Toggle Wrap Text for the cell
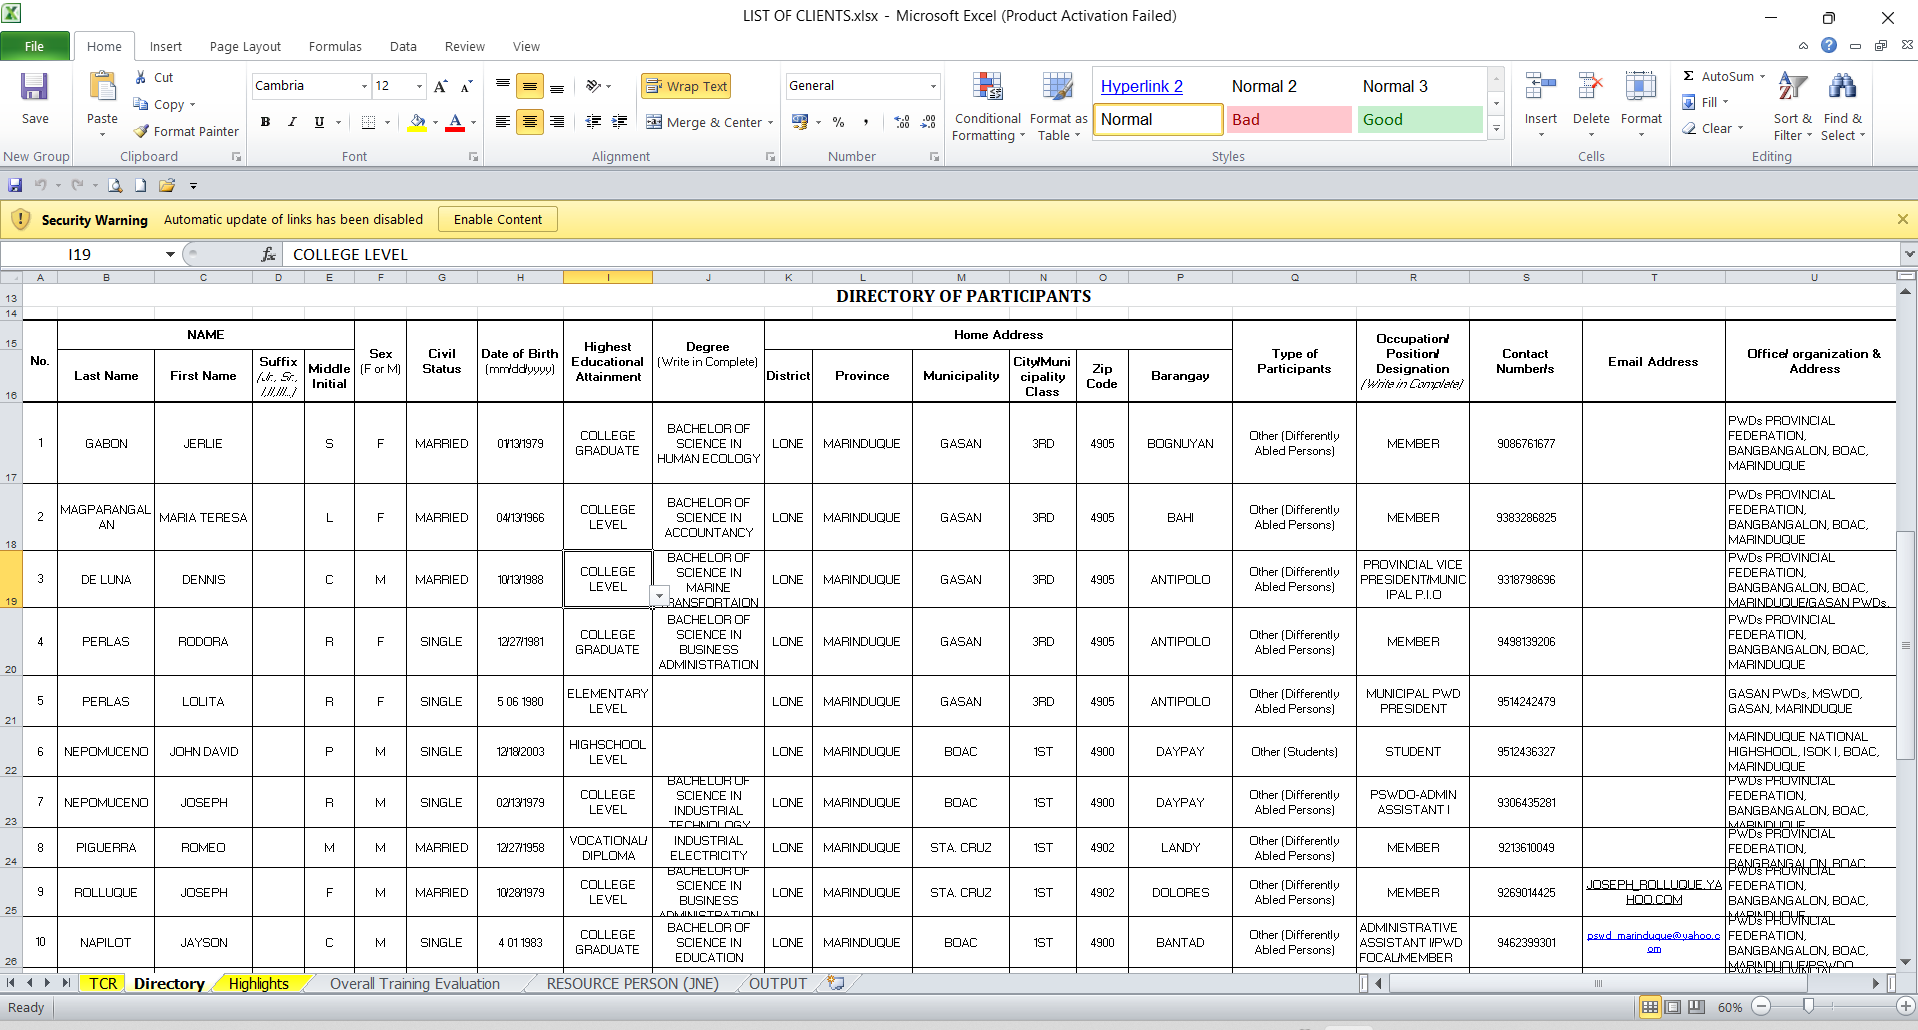 pos(686,86)
